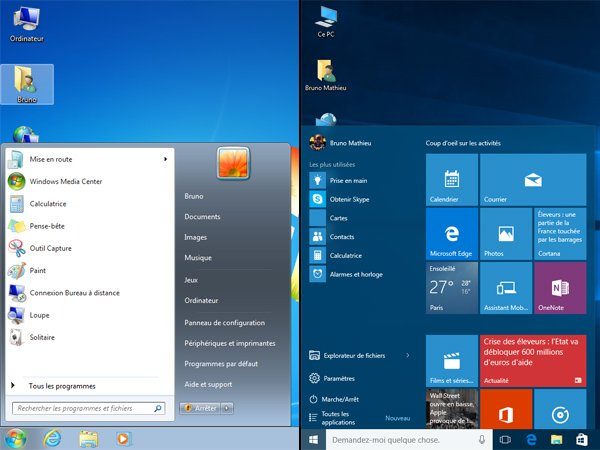Open Films et séries tile

pos(452,361)
